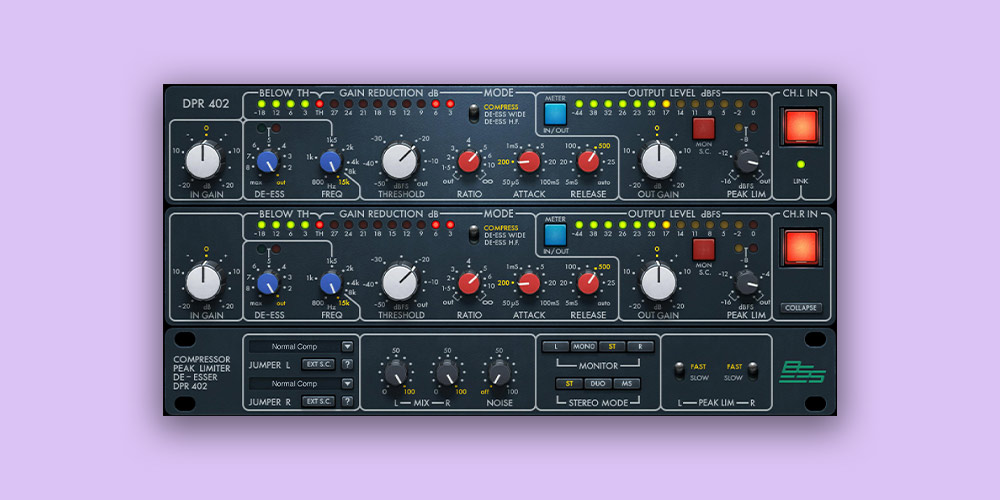The height and width of the screenshot is (500, 1000).
Task: Open the JUMPER L help question mark
Action: coord(347,364)
